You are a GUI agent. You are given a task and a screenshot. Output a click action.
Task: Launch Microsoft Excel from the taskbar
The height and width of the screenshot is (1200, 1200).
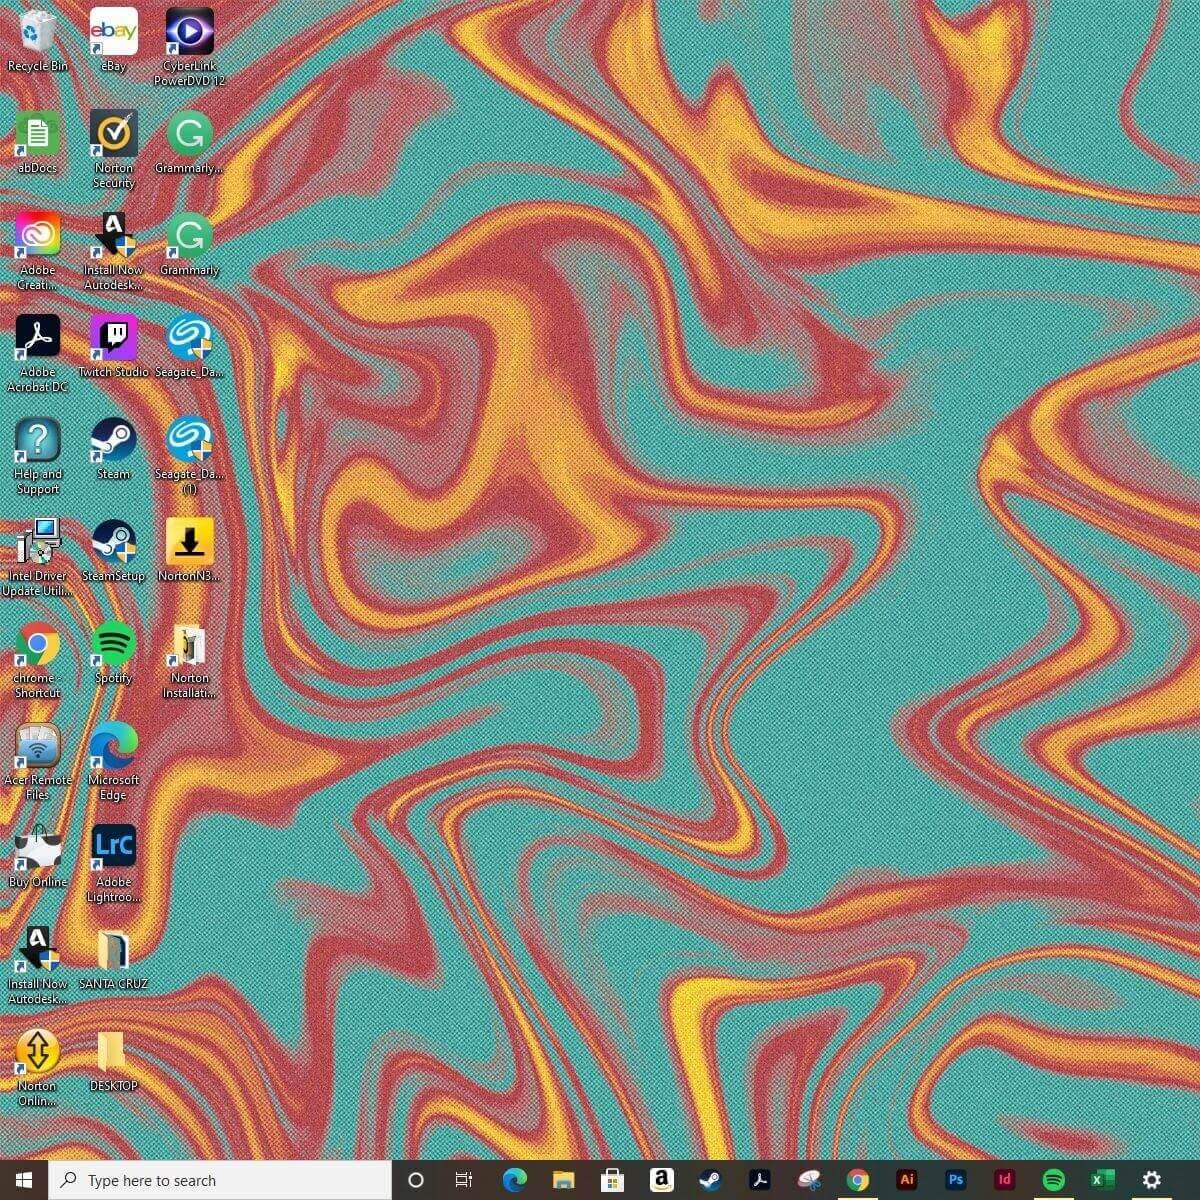point(1102,1180)
